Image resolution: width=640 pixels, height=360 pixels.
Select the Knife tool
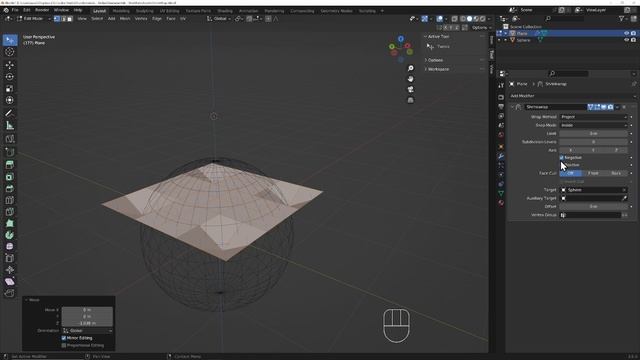(x=10, y=212)
